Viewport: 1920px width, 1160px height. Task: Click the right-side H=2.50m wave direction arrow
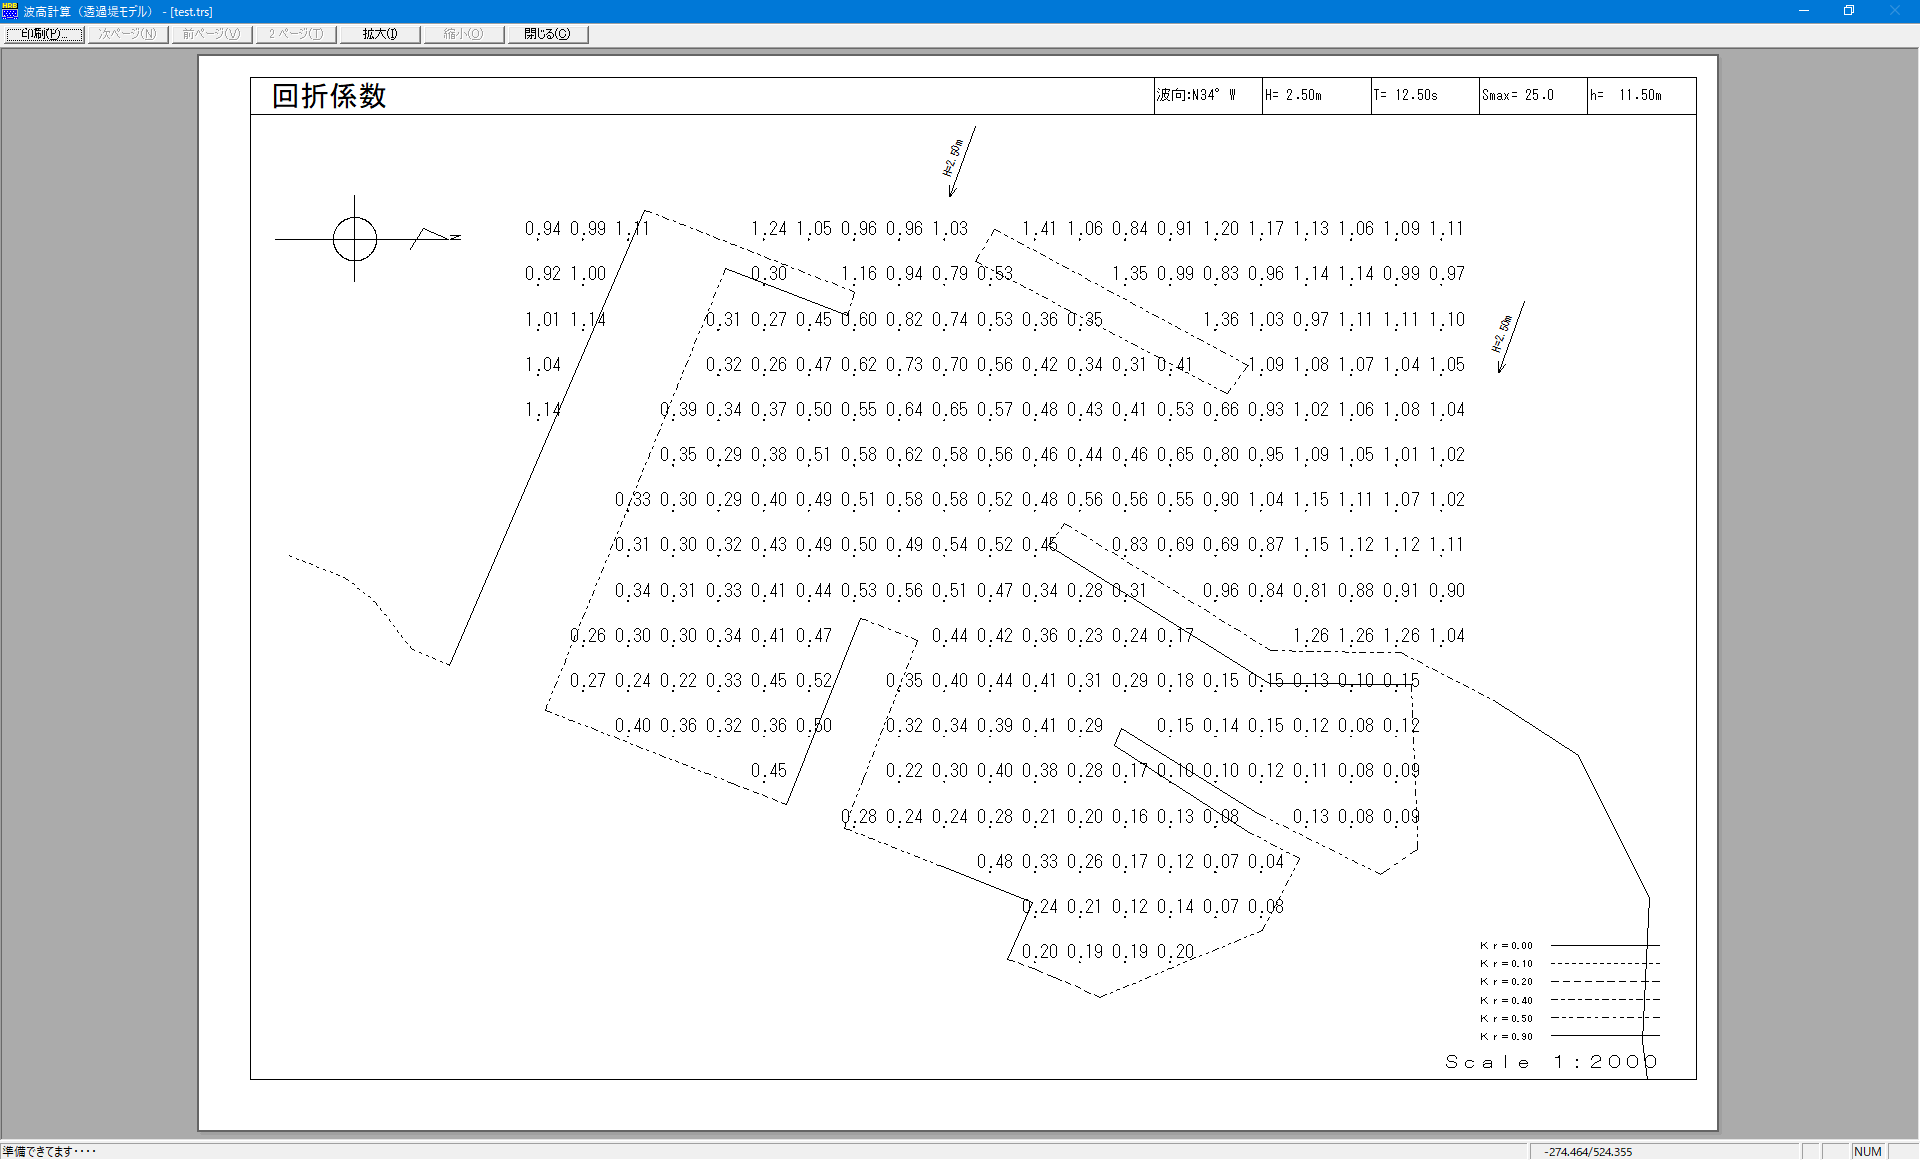pos(1509,337)
